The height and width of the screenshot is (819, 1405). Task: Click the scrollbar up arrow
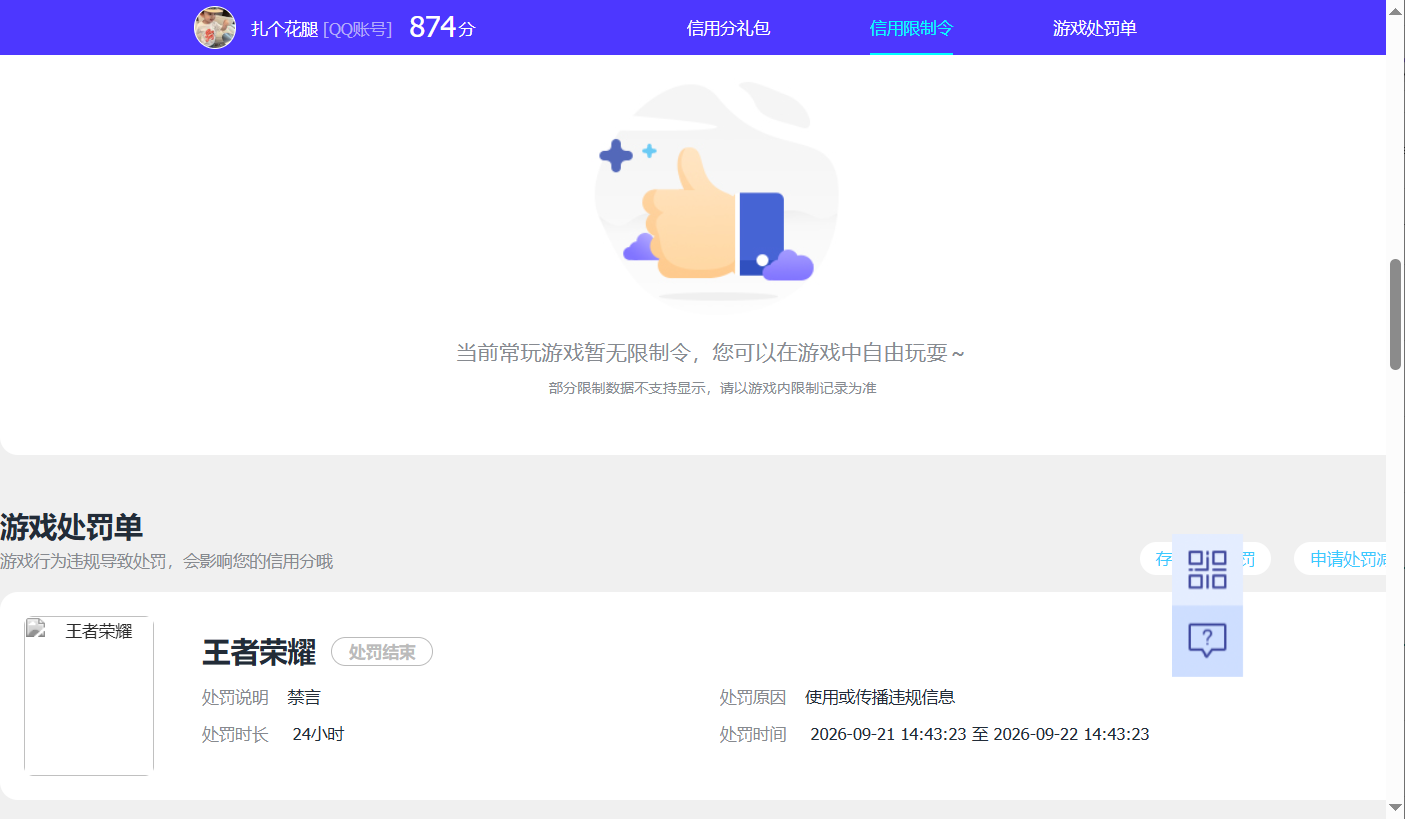pyautogui.click(x=1395, y=9)
